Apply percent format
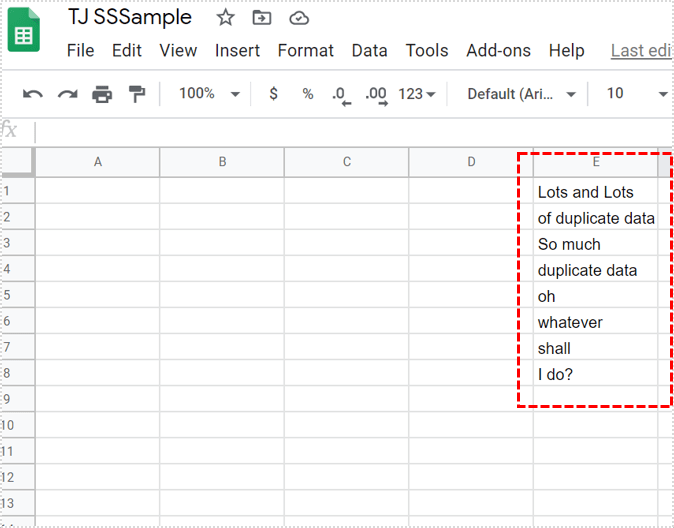Image resolution: width=674 pixels, height=528 pixels. pyautogui.click(x=308, y=94)
